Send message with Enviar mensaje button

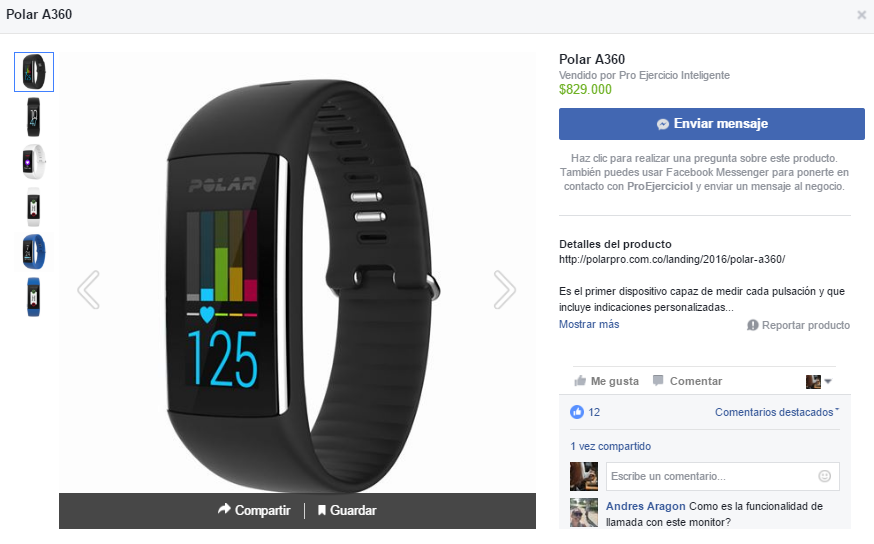(712, 124)
